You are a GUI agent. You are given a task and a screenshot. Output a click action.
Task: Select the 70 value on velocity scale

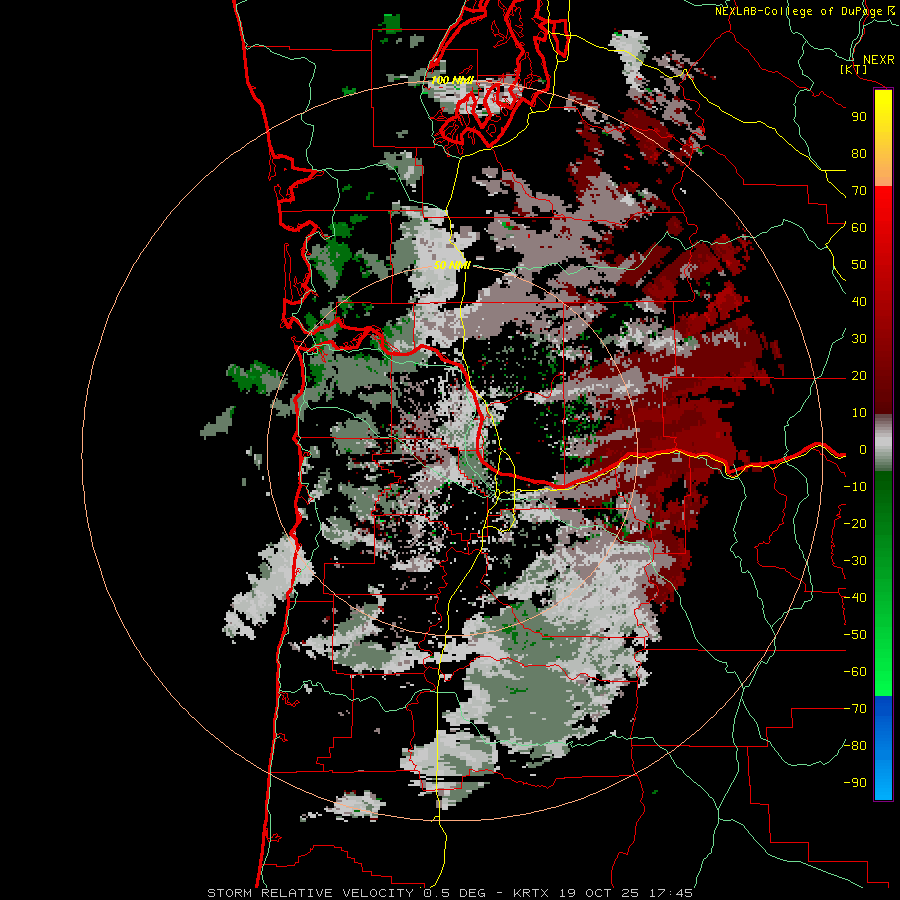point(859,191)
